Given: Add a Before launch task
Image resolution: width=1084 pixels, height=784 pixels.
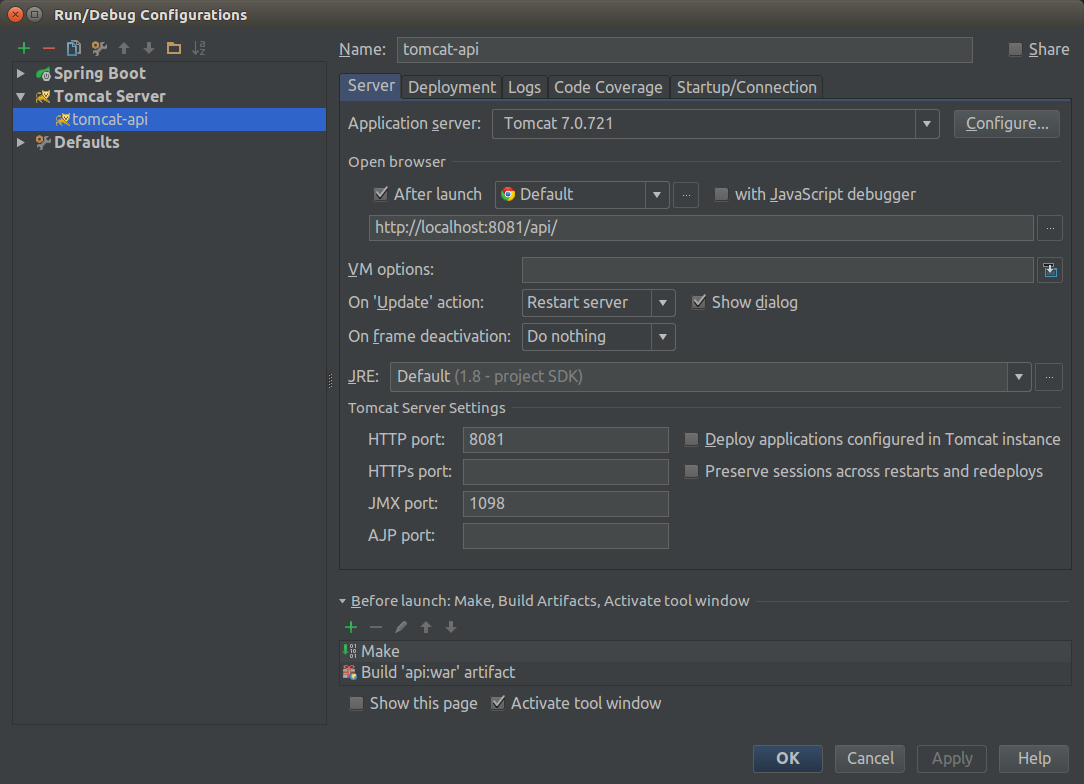Looking at the screenshot, I should point(351,627).
